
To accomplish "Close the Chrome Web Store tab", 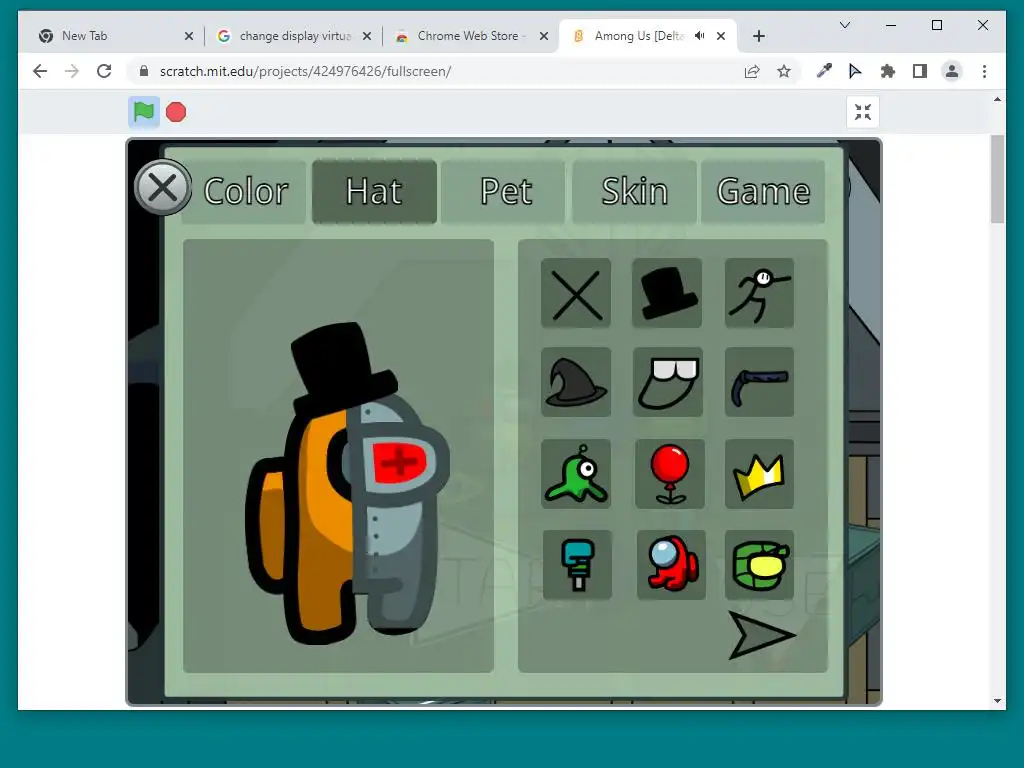I will pyautogui.click(x=543, y=36).
